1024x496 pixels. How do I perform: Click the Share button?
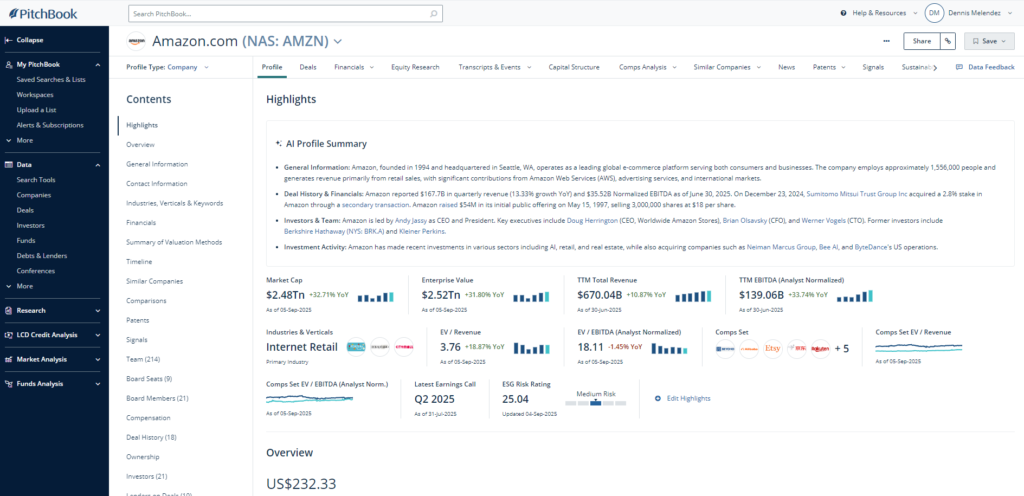(920, 41)
